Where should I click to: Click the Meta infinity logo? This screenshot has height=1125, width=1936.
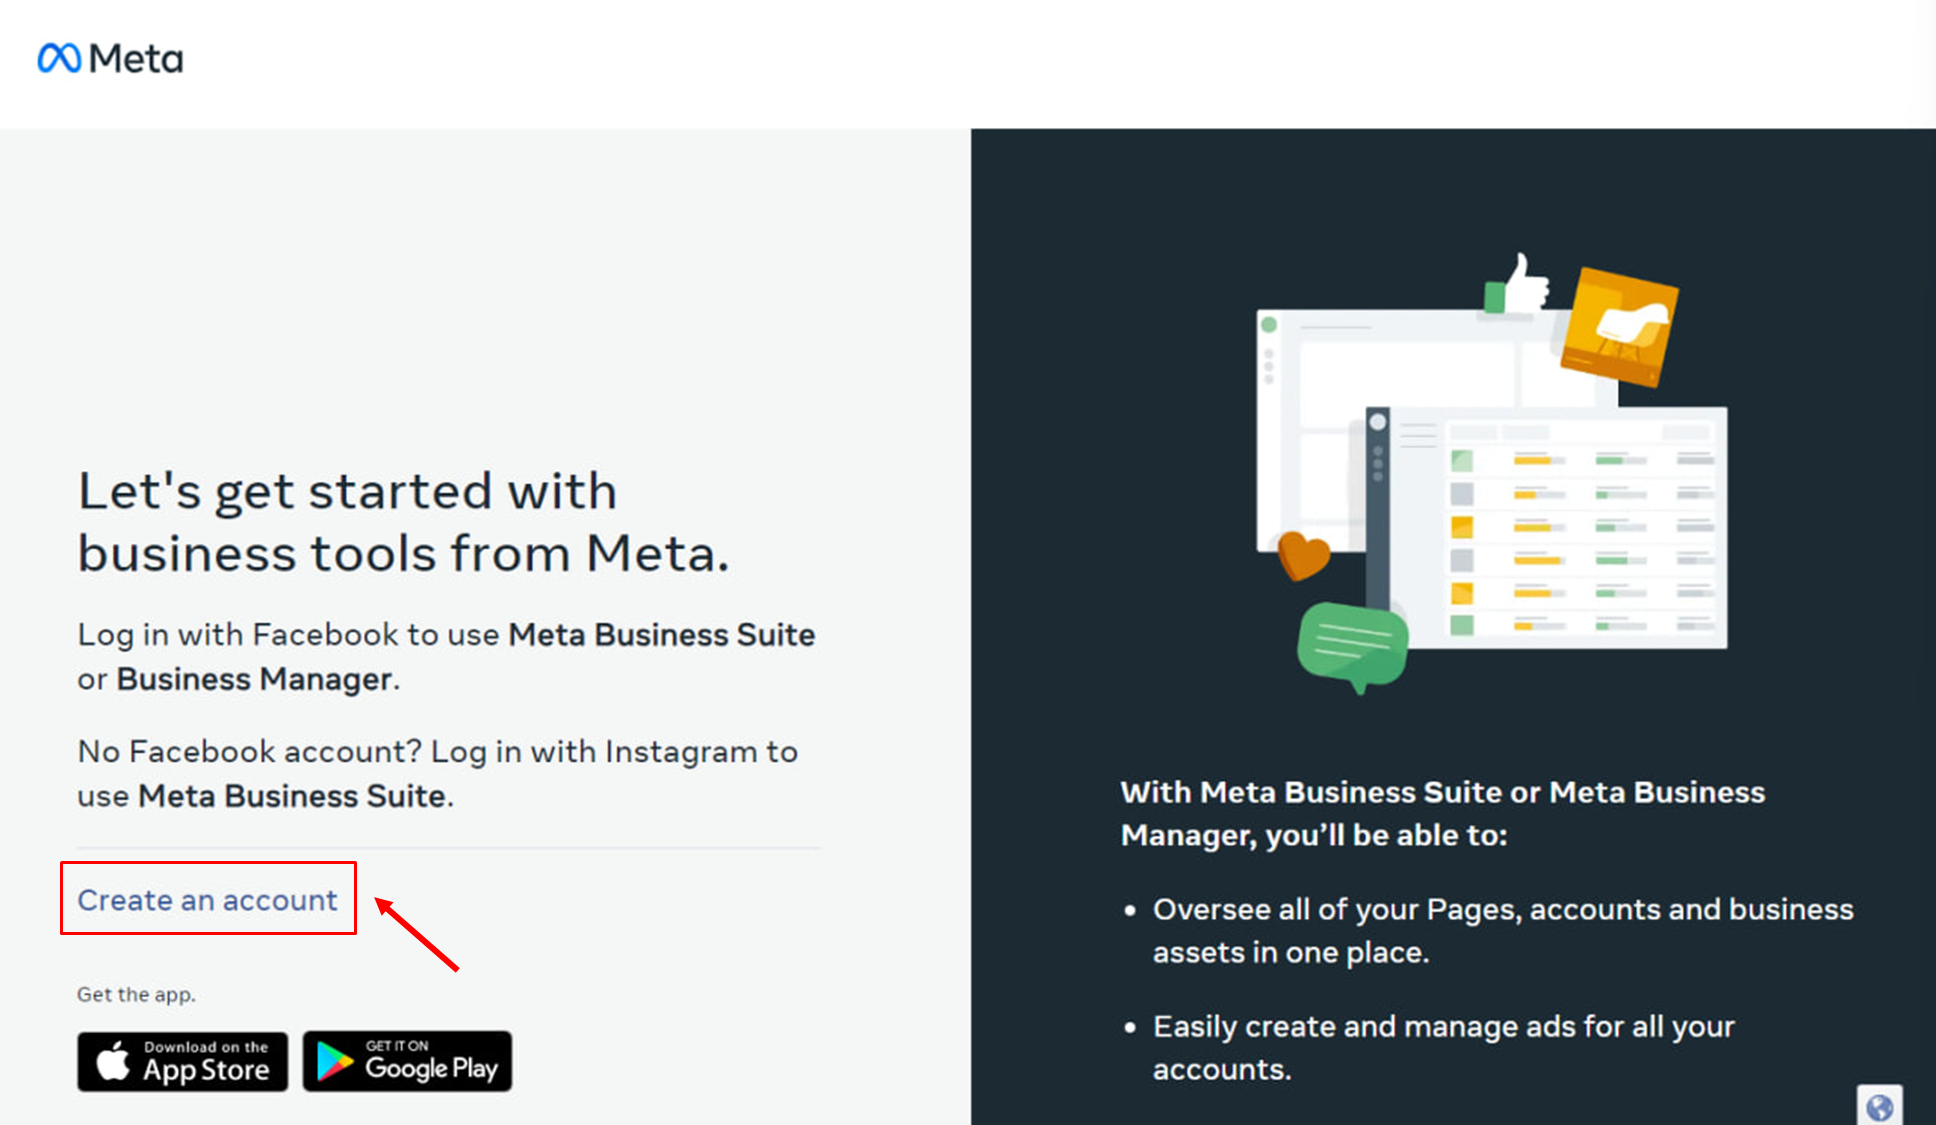click(x=59, y=58)
